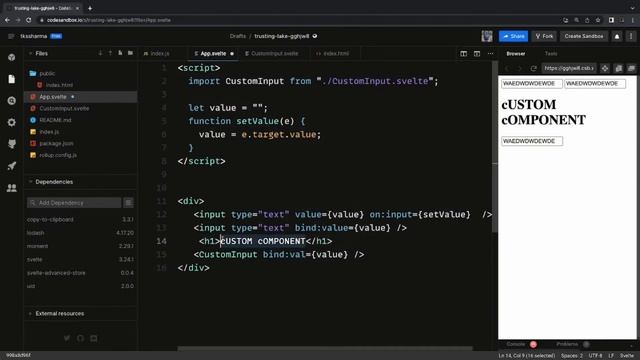
Task: Click the Create Sandbox button
Action: click(x=584, y=36)
